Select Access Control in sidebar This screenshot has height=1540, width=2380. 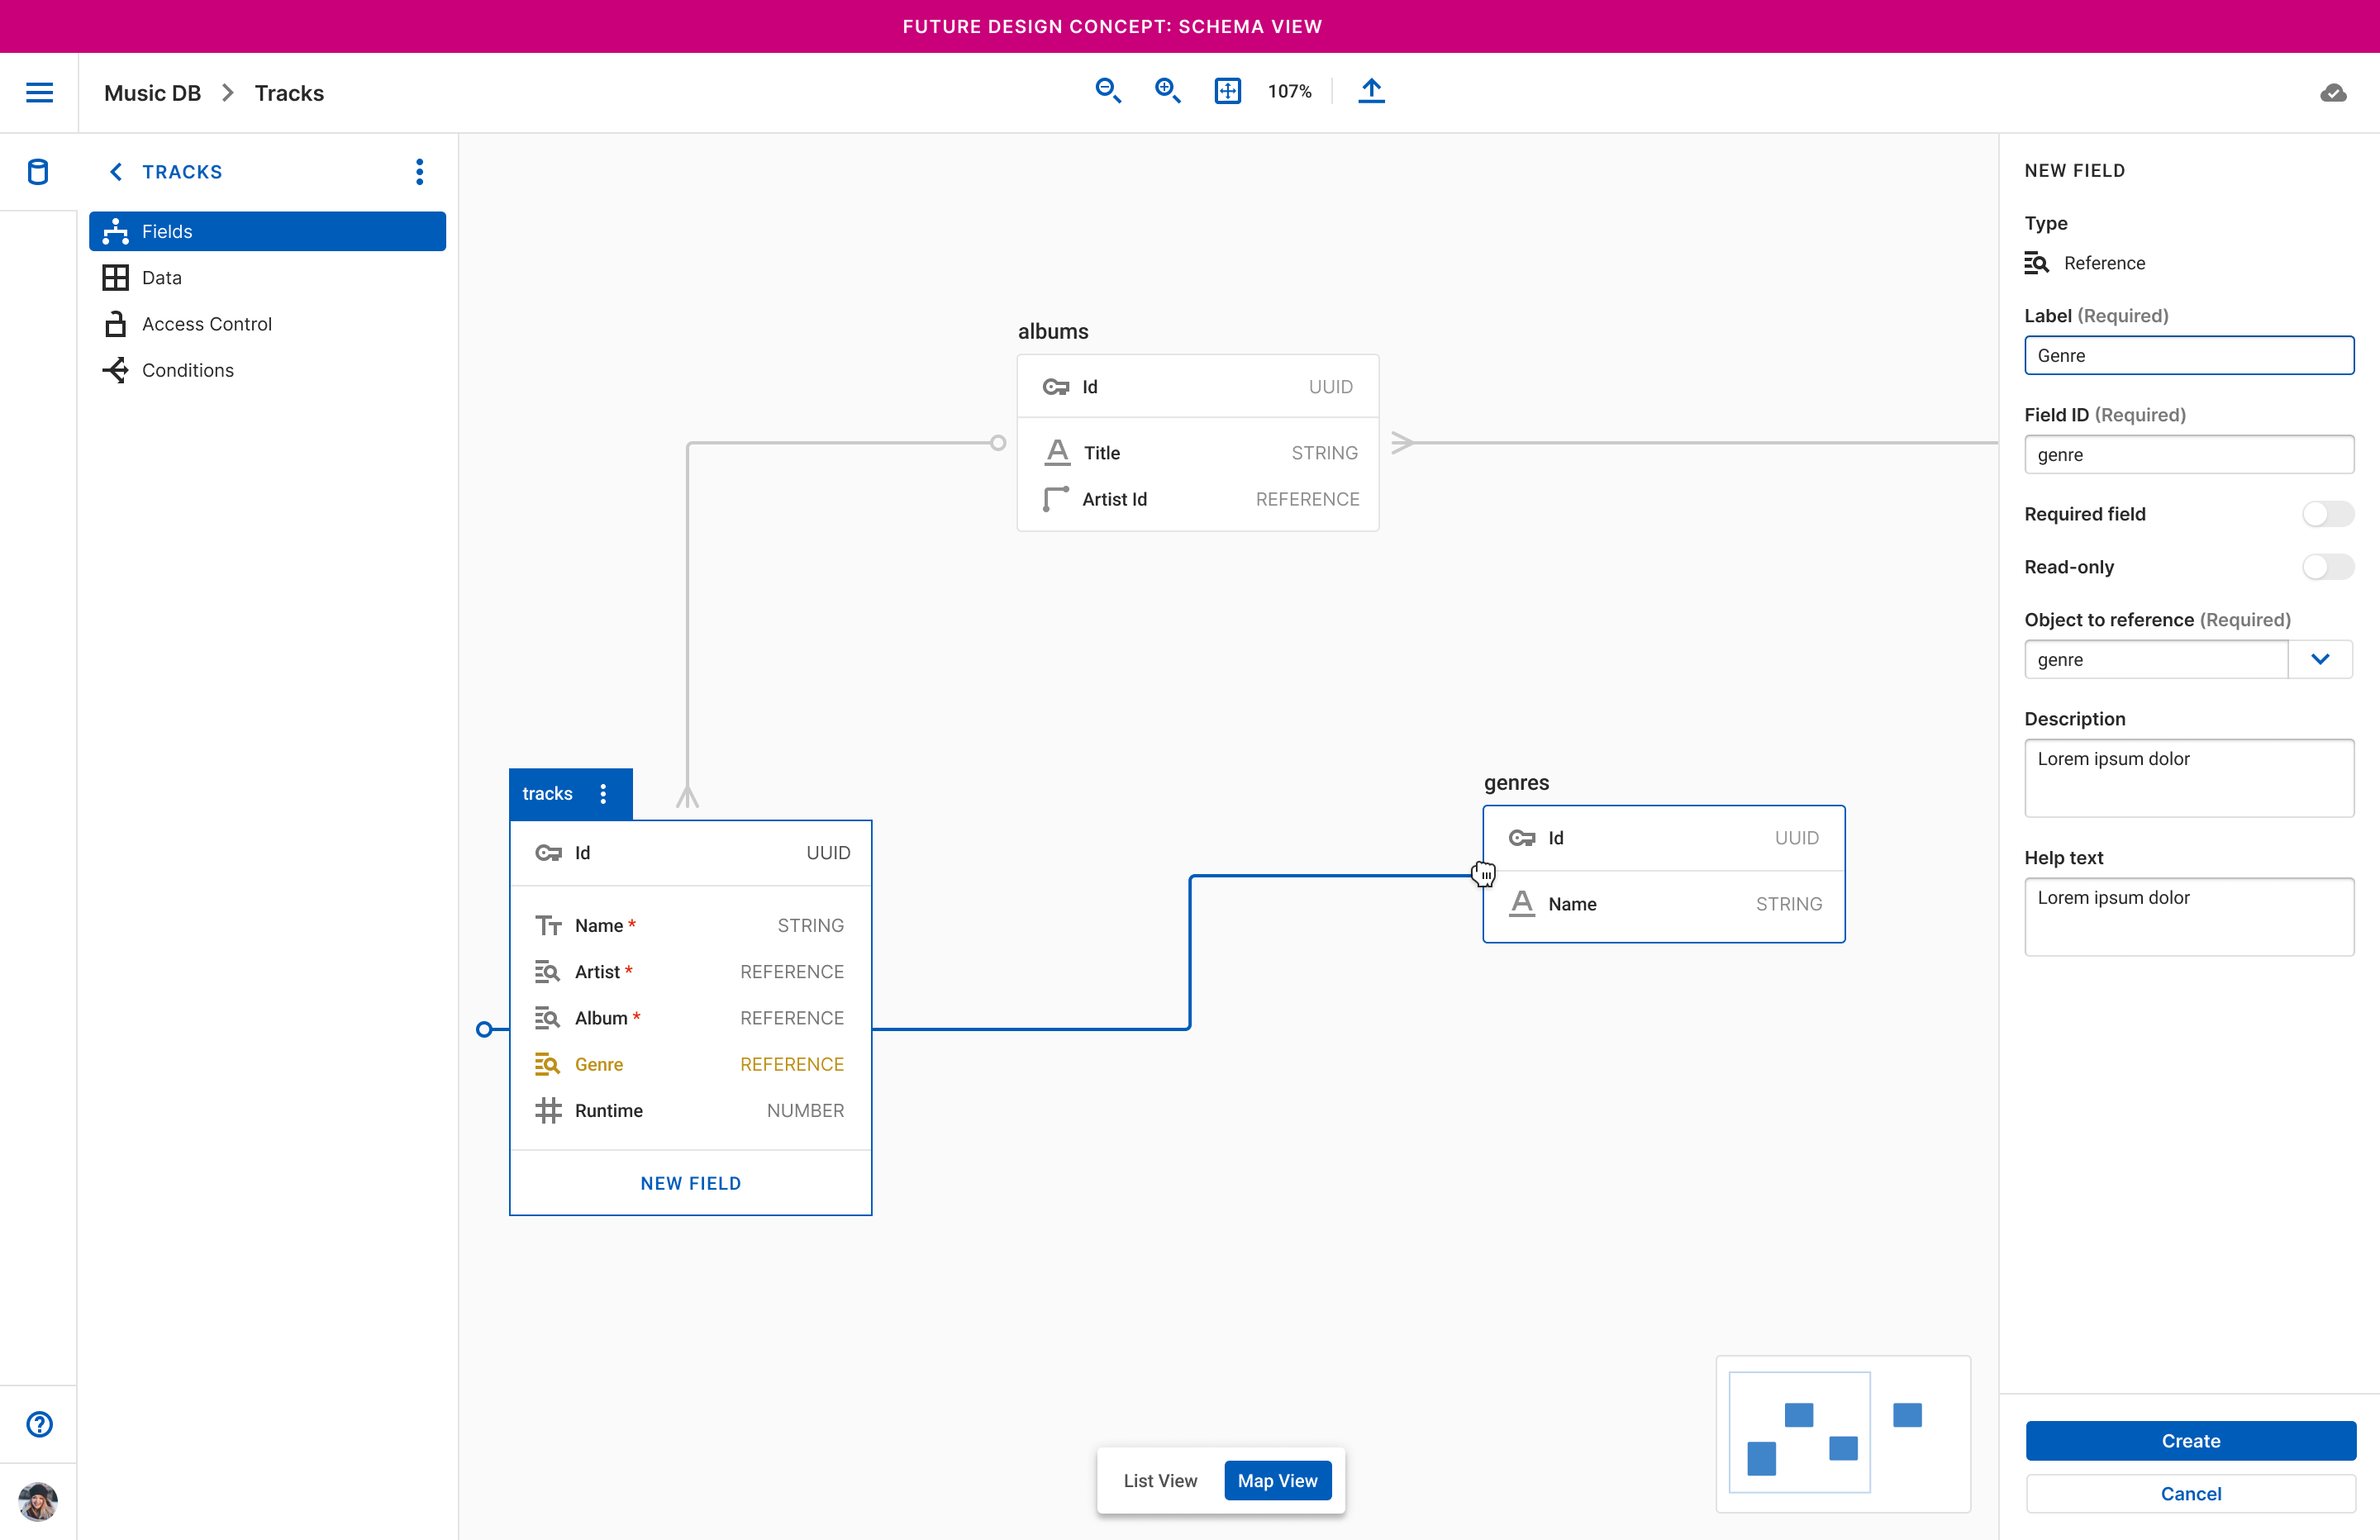point(207,324)
